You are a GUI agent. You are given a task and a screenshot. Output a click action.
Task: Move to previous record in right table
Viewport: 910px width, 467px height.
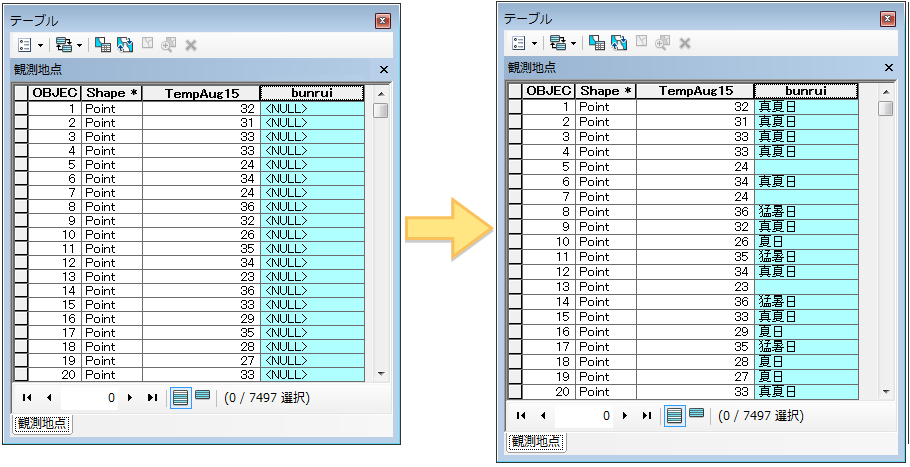tap(544, 415)
